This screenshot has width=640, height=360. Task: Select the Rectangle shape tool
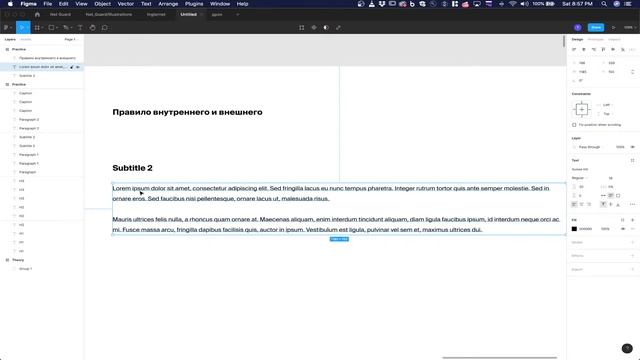pyautogui.click(x=51, y=27)
